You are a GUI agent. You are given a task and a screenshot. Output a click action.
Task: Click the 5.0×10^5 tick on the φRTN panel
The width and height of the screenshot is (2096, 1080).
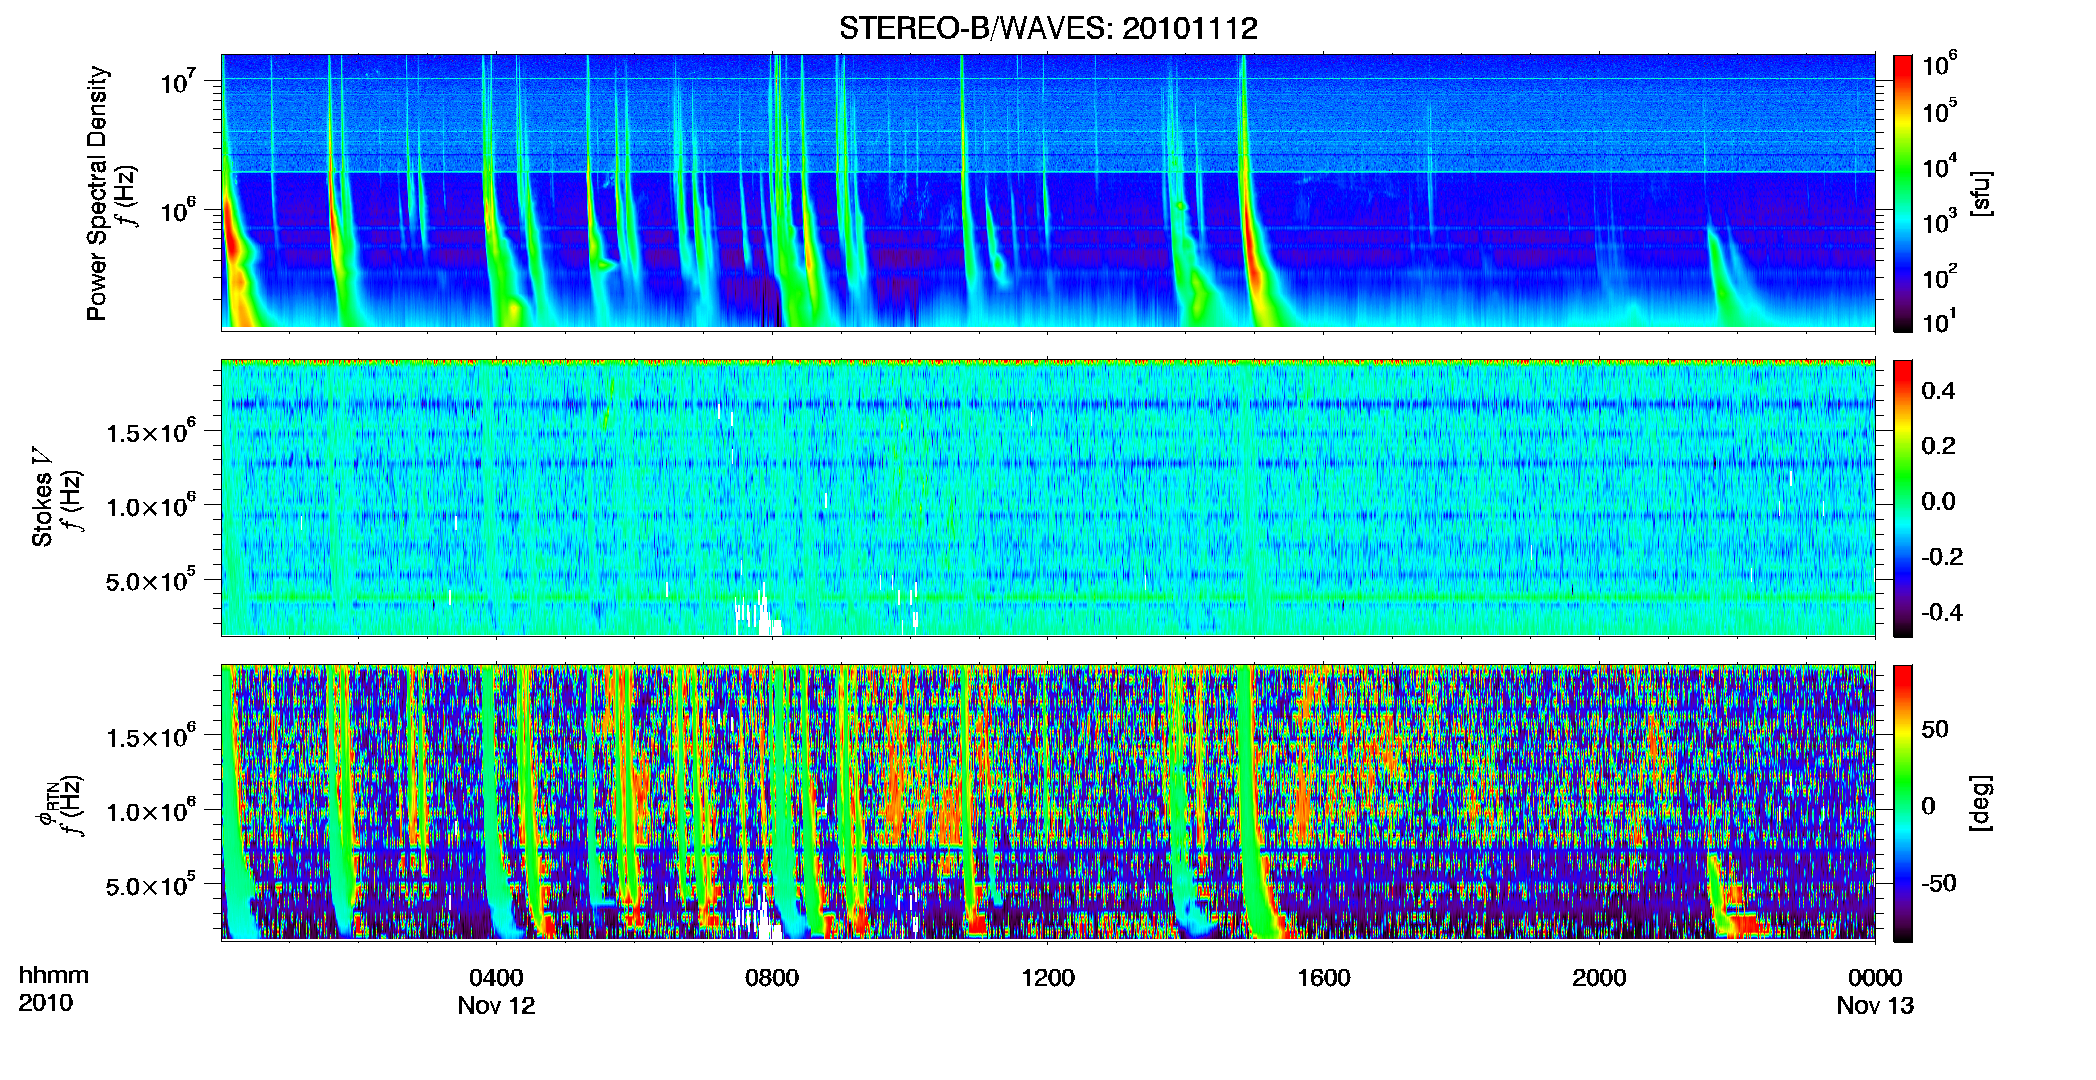pyautogui.click(x=152, y=886)
